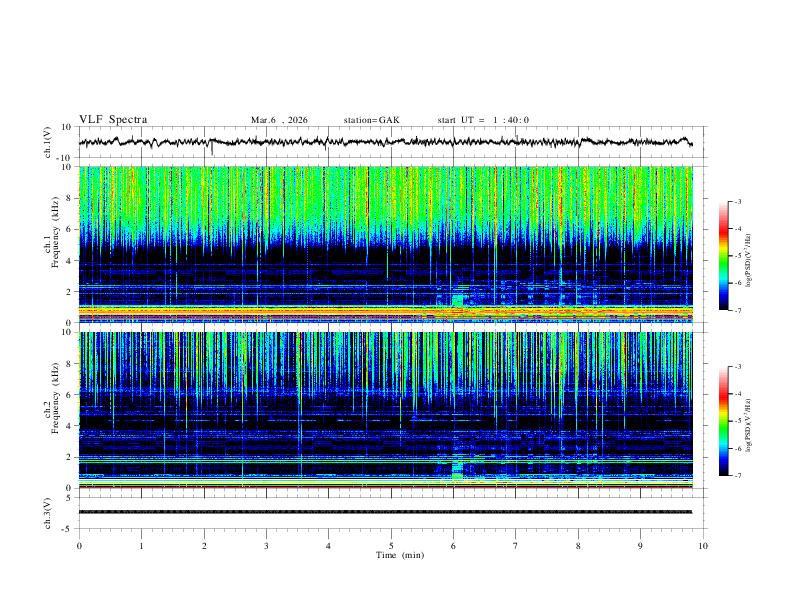792x612 pixels.
Task: Click the ch.2 PSD color scale bar
Action: click(x=723, y=421)
